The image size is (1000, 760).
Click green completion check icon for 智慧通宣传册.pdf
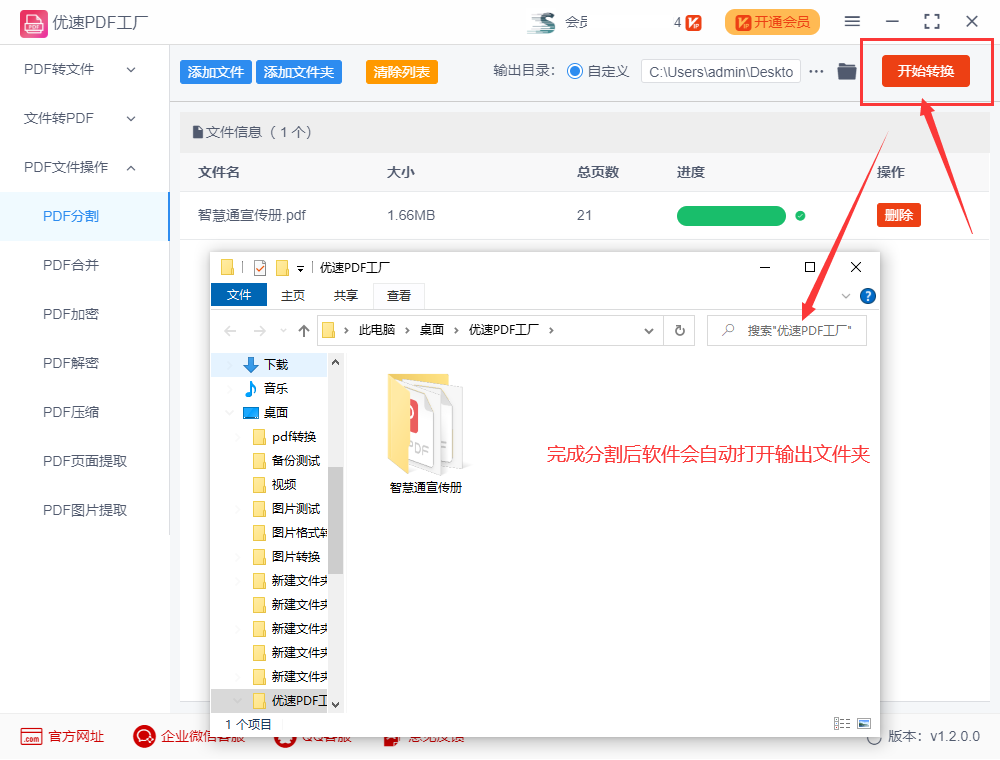point(800,216)
